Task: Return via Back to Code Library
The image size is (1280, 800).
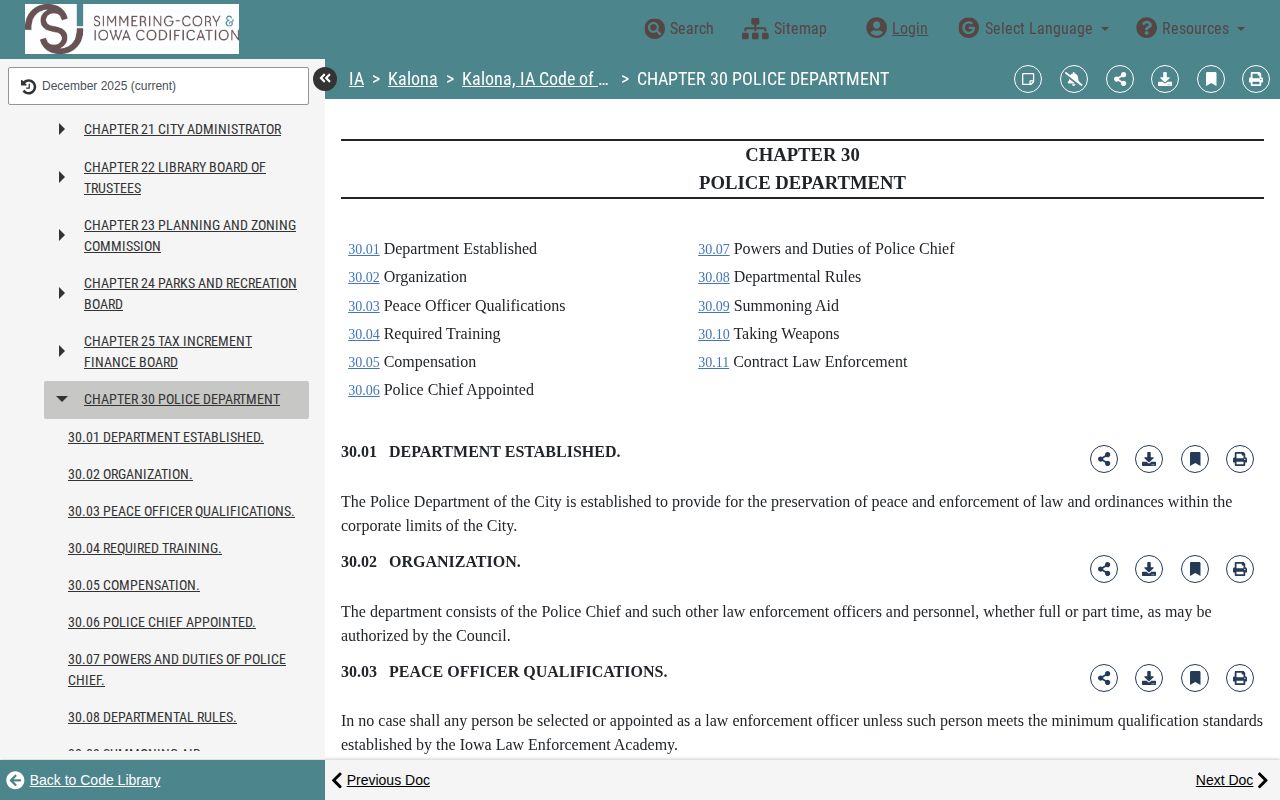Action: point(84,780)
